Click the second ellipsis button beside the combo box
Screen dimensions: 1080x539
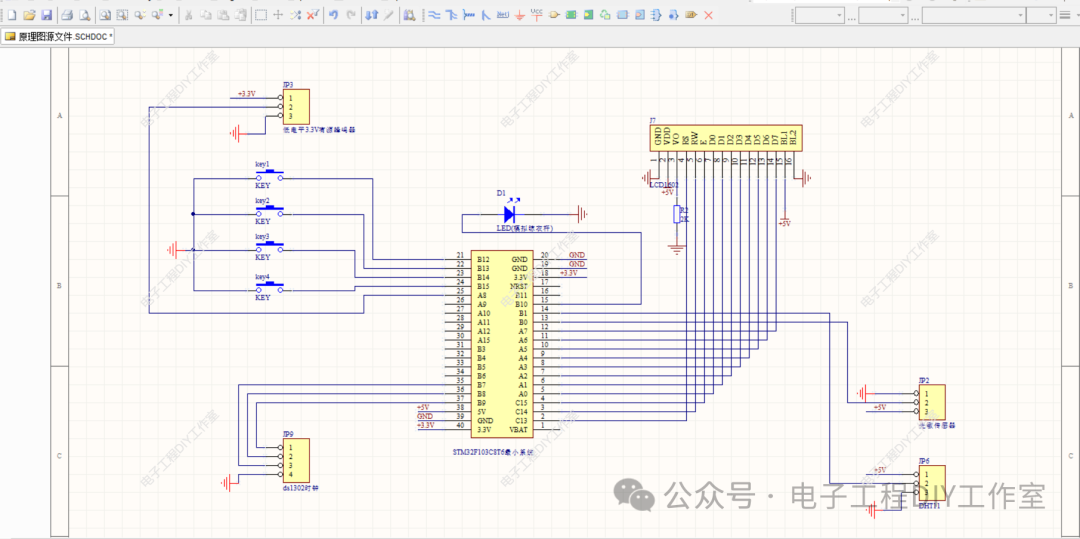(x=915, y=17)
